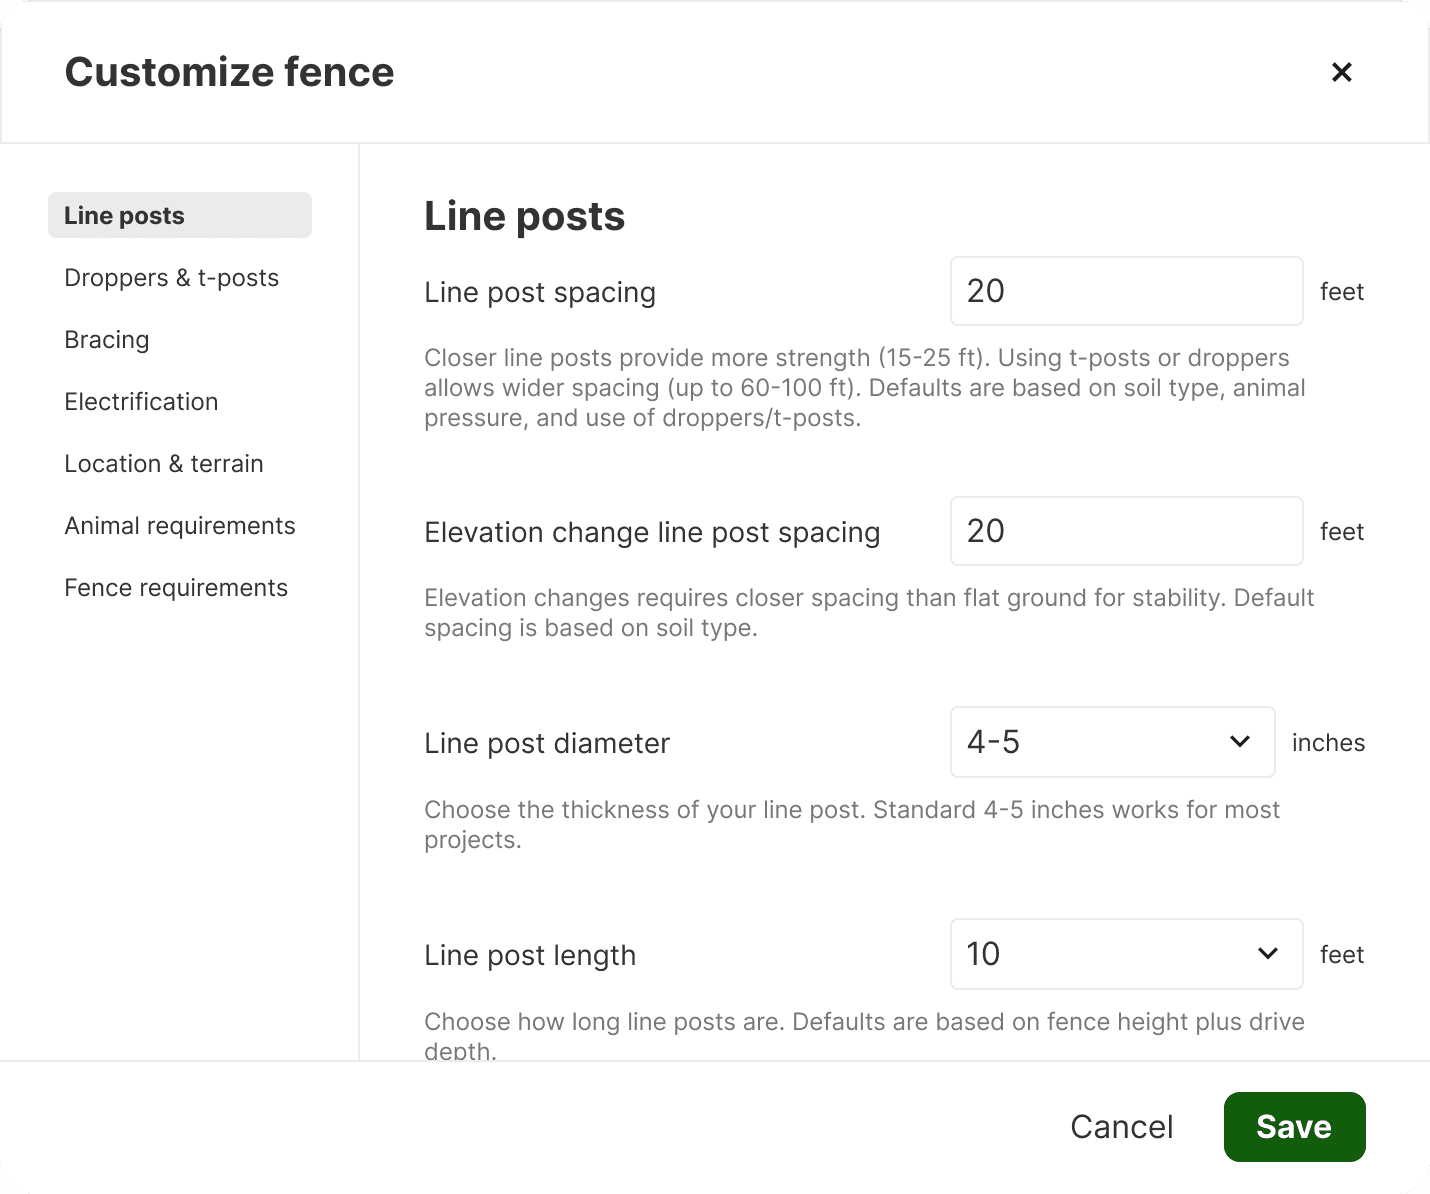Switch to the Electrification section
1430x1194 pixels.
141,402
